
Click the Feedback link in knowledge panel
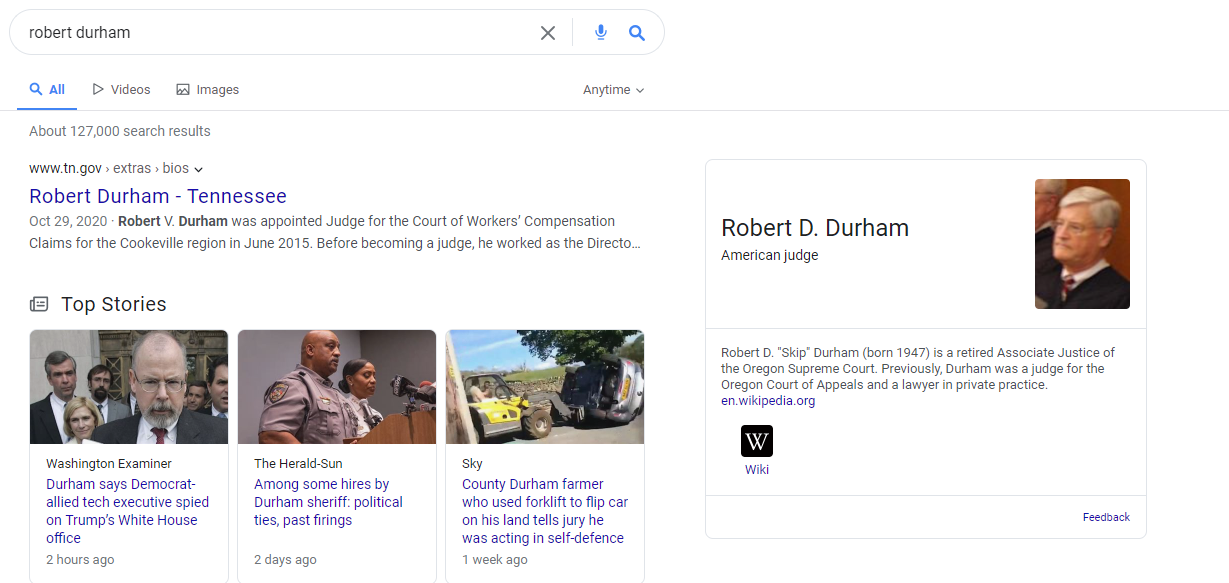coord(1106,517)
